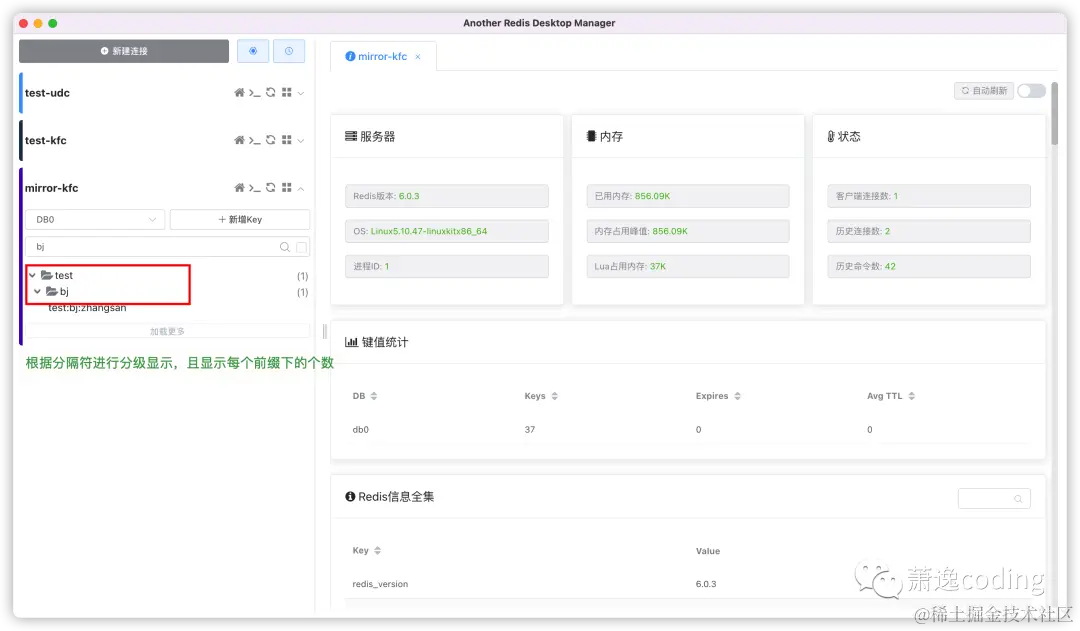The width and height of the screenshot is (1080, 631).
Task: Click the mirror-kfc connection name in sidebar
Action: 52,188
